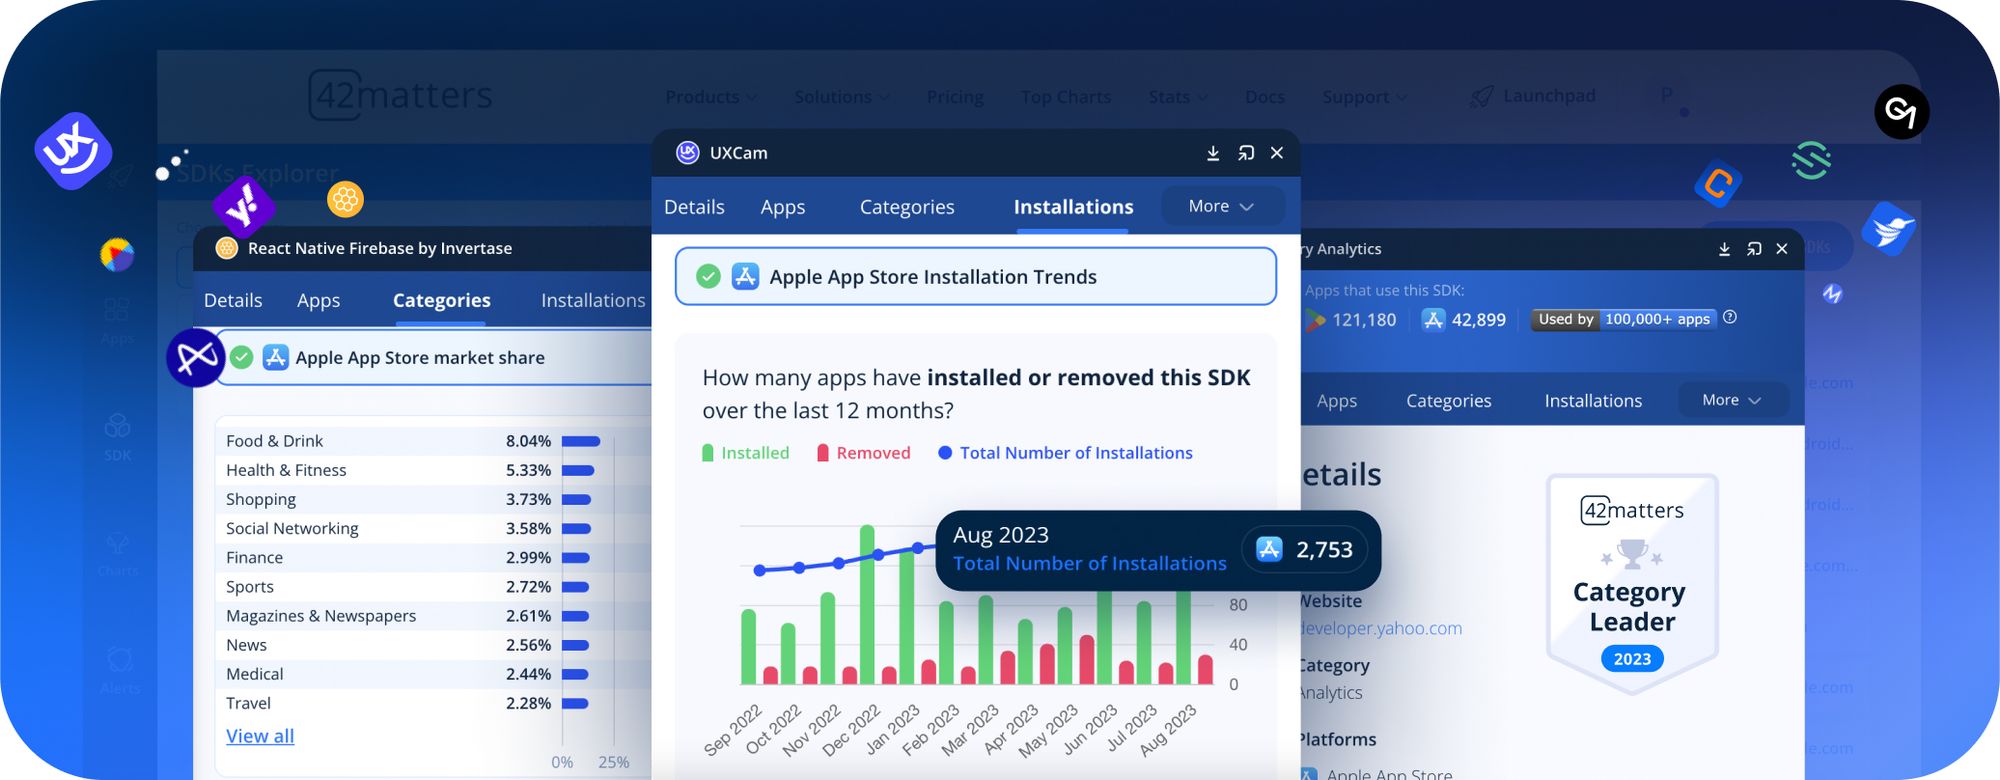The width and height of the screenshot is (2000, 780).
Task: Switch to Categories tab in UXCam panel
Action: pos(907,207)
